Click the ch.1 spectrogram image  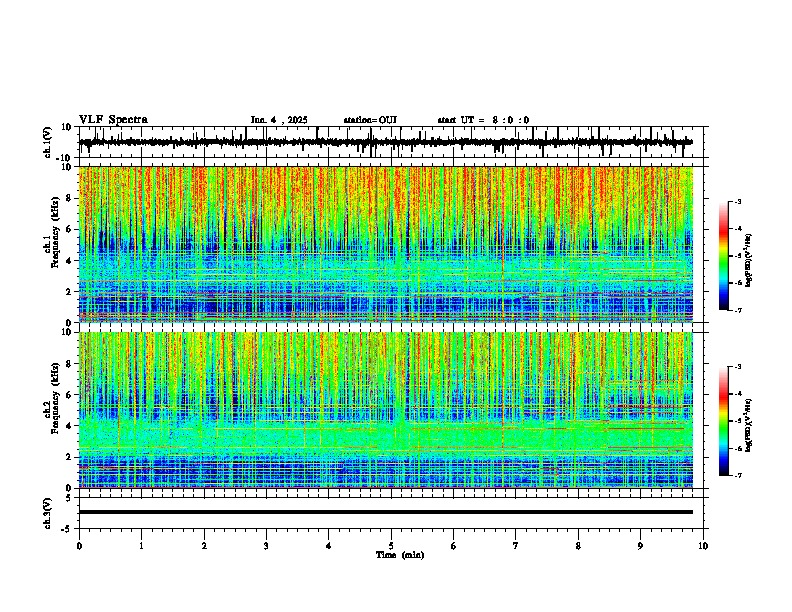[385, 244]
